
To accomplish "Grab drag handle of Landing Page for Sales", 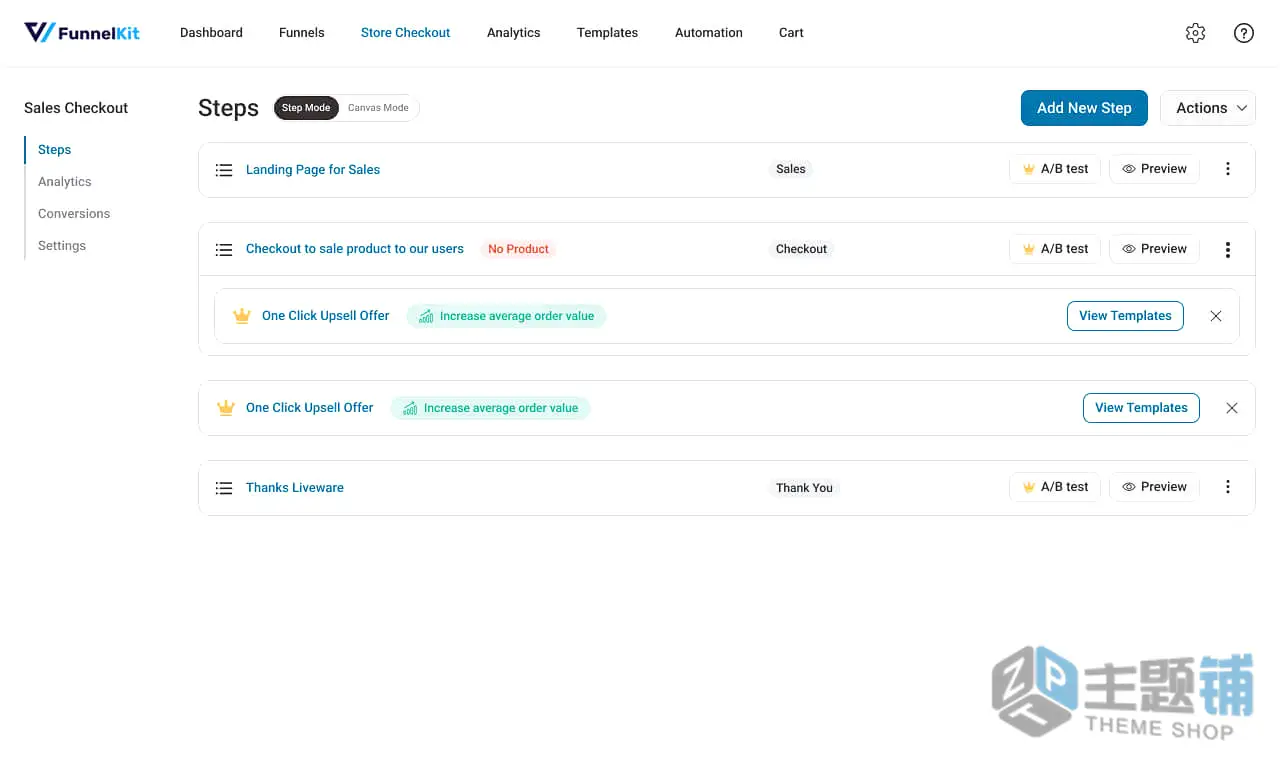I will click(x=224, y=170).
